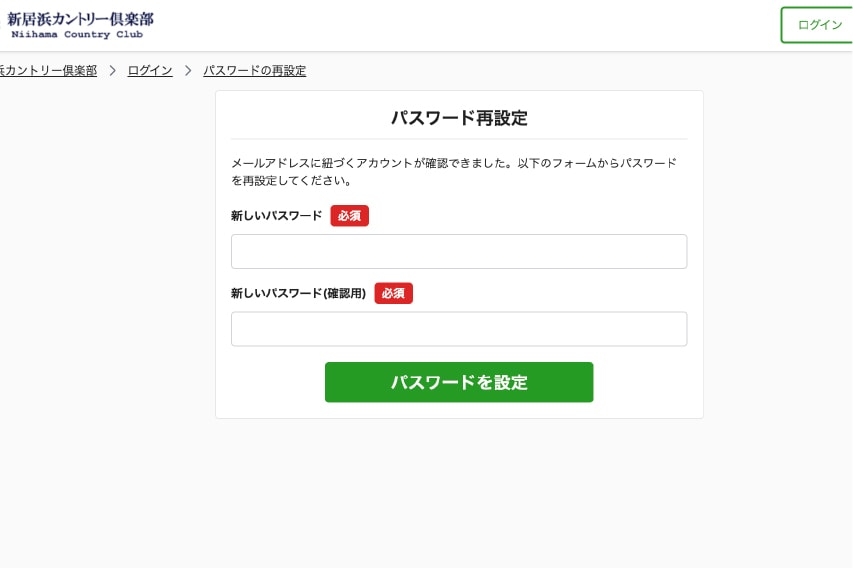The width and height of the screenshot is (853, 568).
Task: Focus the 新しいパスワード(確認用) input field
Action: (459, 329)
